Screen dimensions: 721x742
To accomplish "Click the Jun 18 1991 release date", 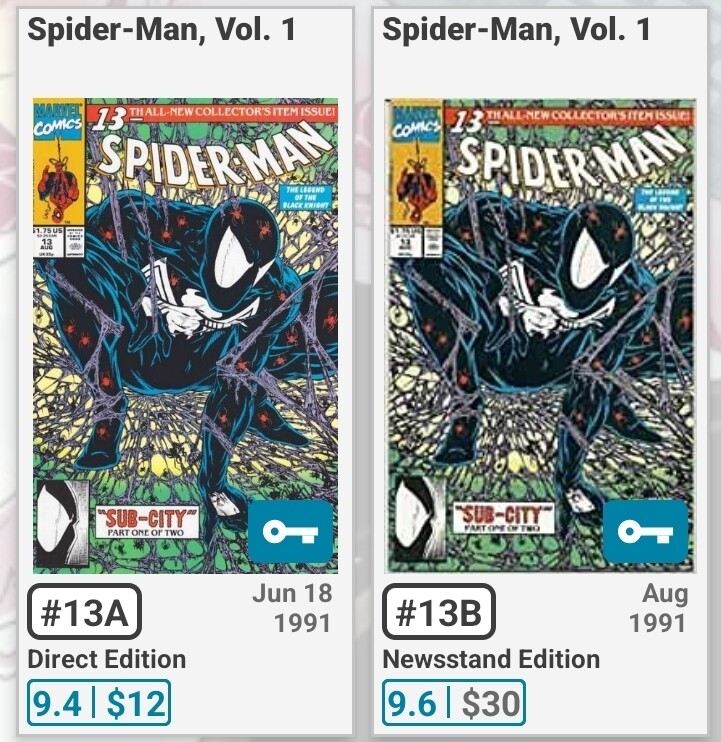I will (x=292, y=608).
